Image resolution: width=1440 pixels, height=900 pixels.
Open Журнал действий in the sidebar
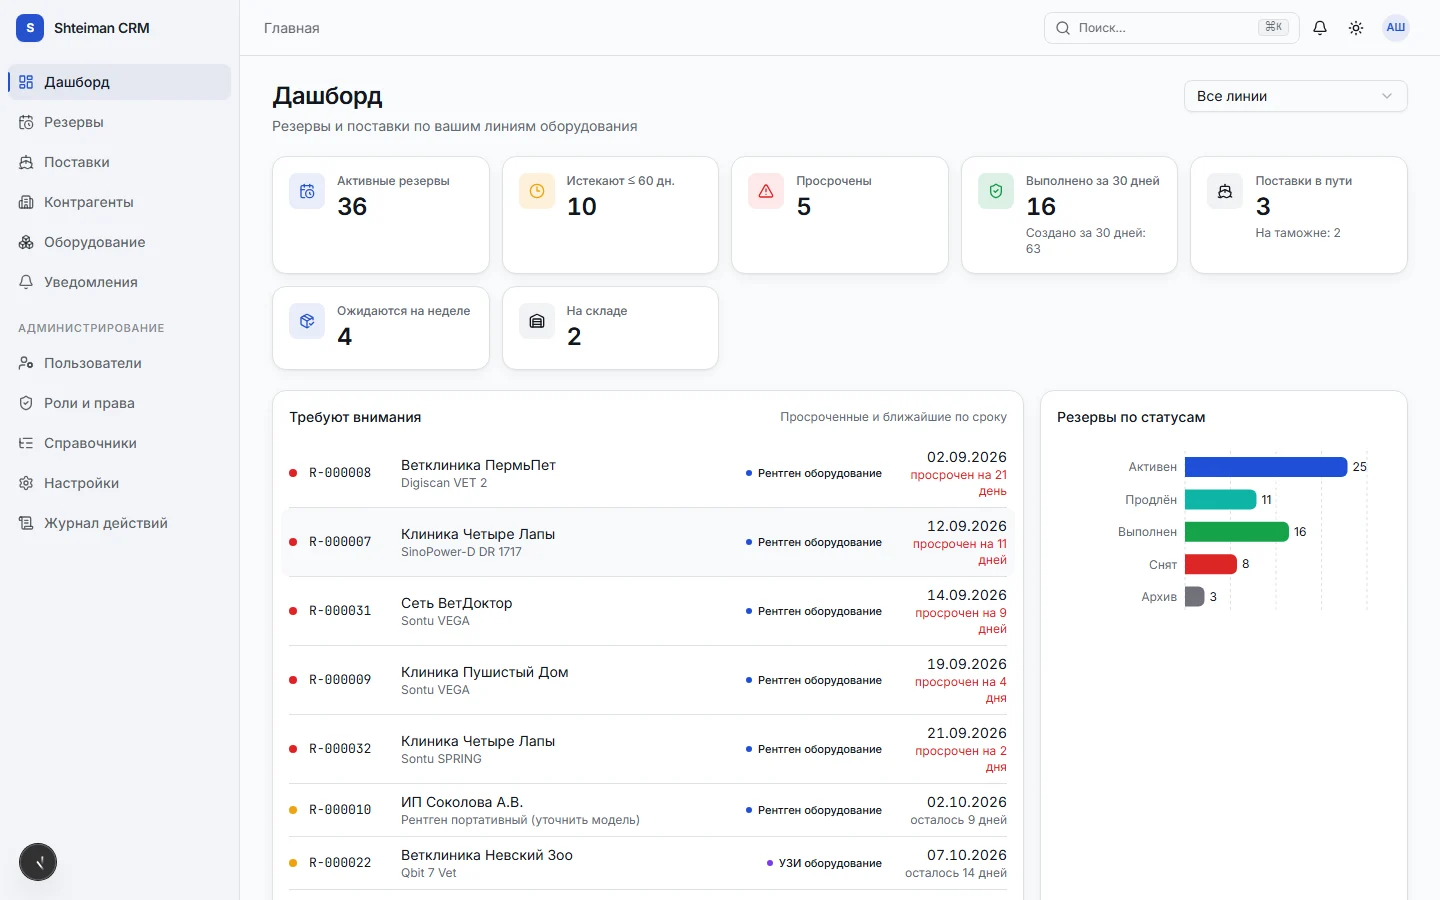(120, 523)
